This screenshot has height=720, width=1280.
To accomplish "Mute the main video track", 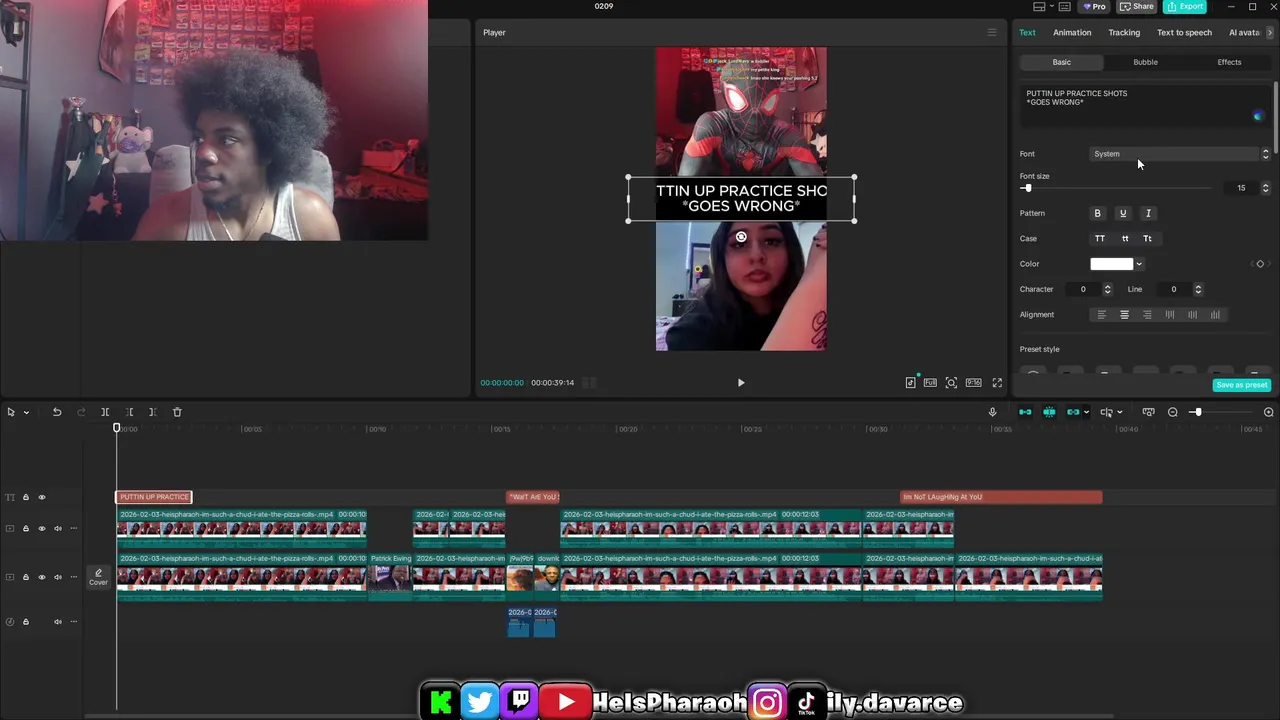I will 58,577.
